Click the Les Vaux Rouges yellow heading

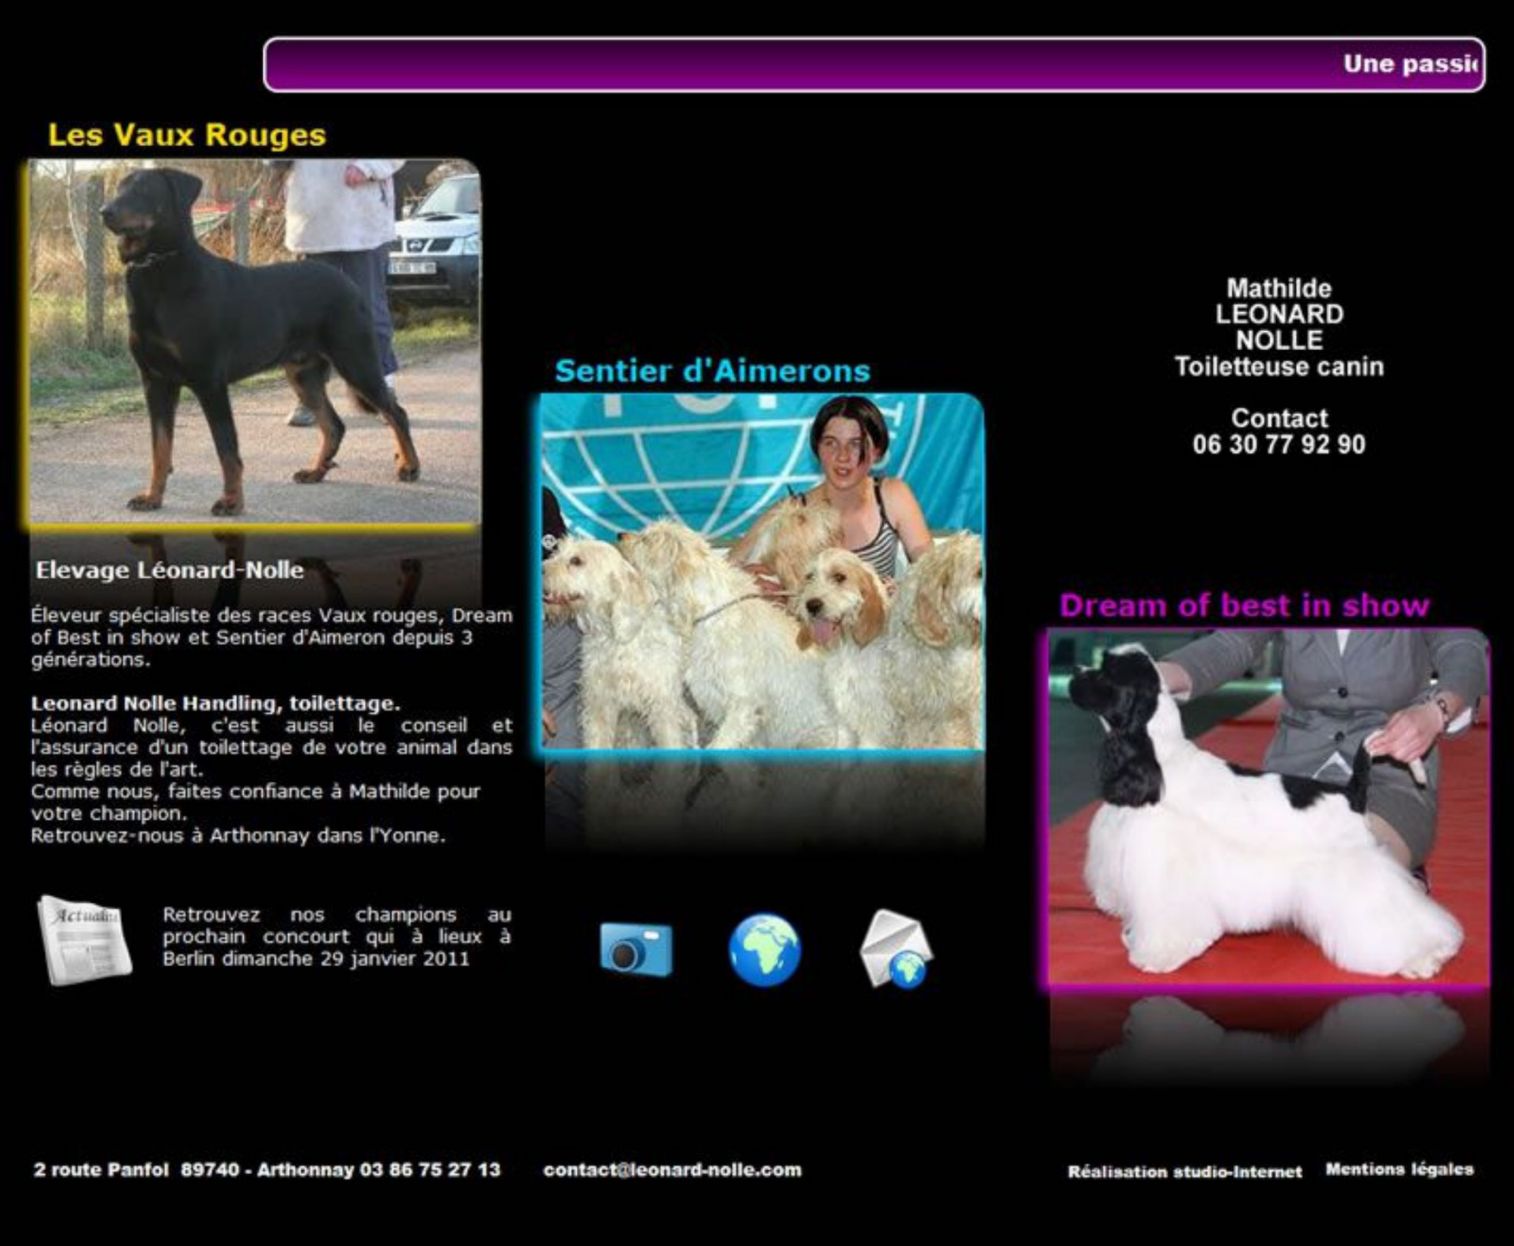pos(187,135)
